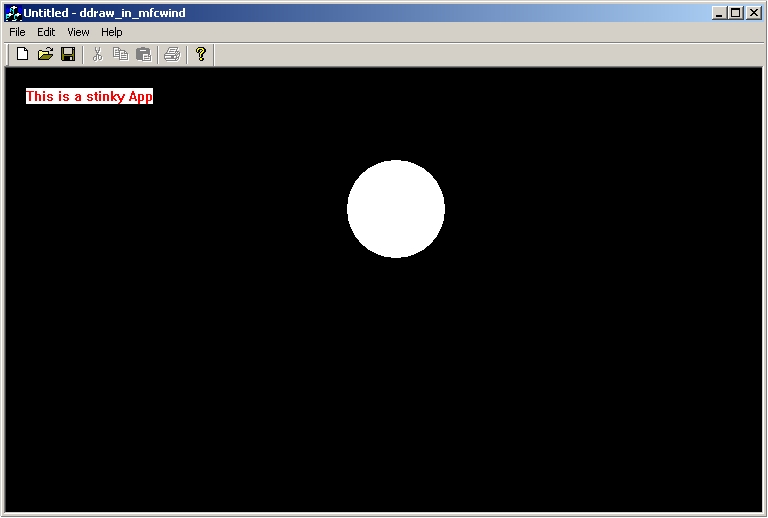Click the application icon in title bar

(13, 13)
